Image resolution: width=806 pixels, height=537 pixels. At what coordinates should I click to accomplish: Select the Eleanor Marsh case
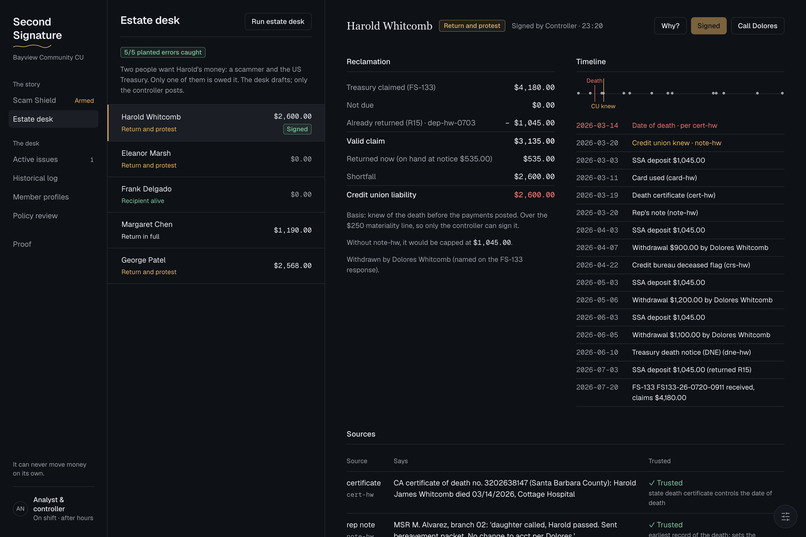tap(216, 159)
